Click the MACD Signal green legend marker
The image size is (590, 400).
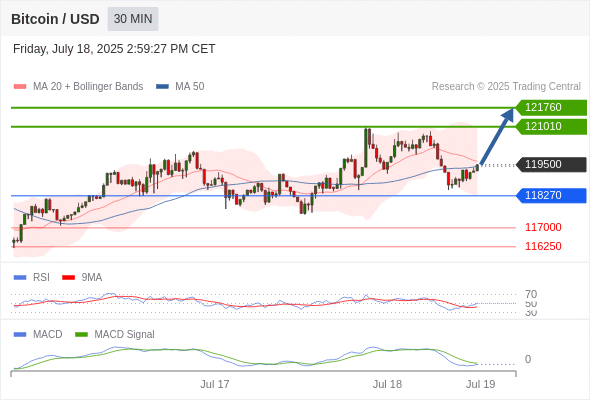coord(81,335)
